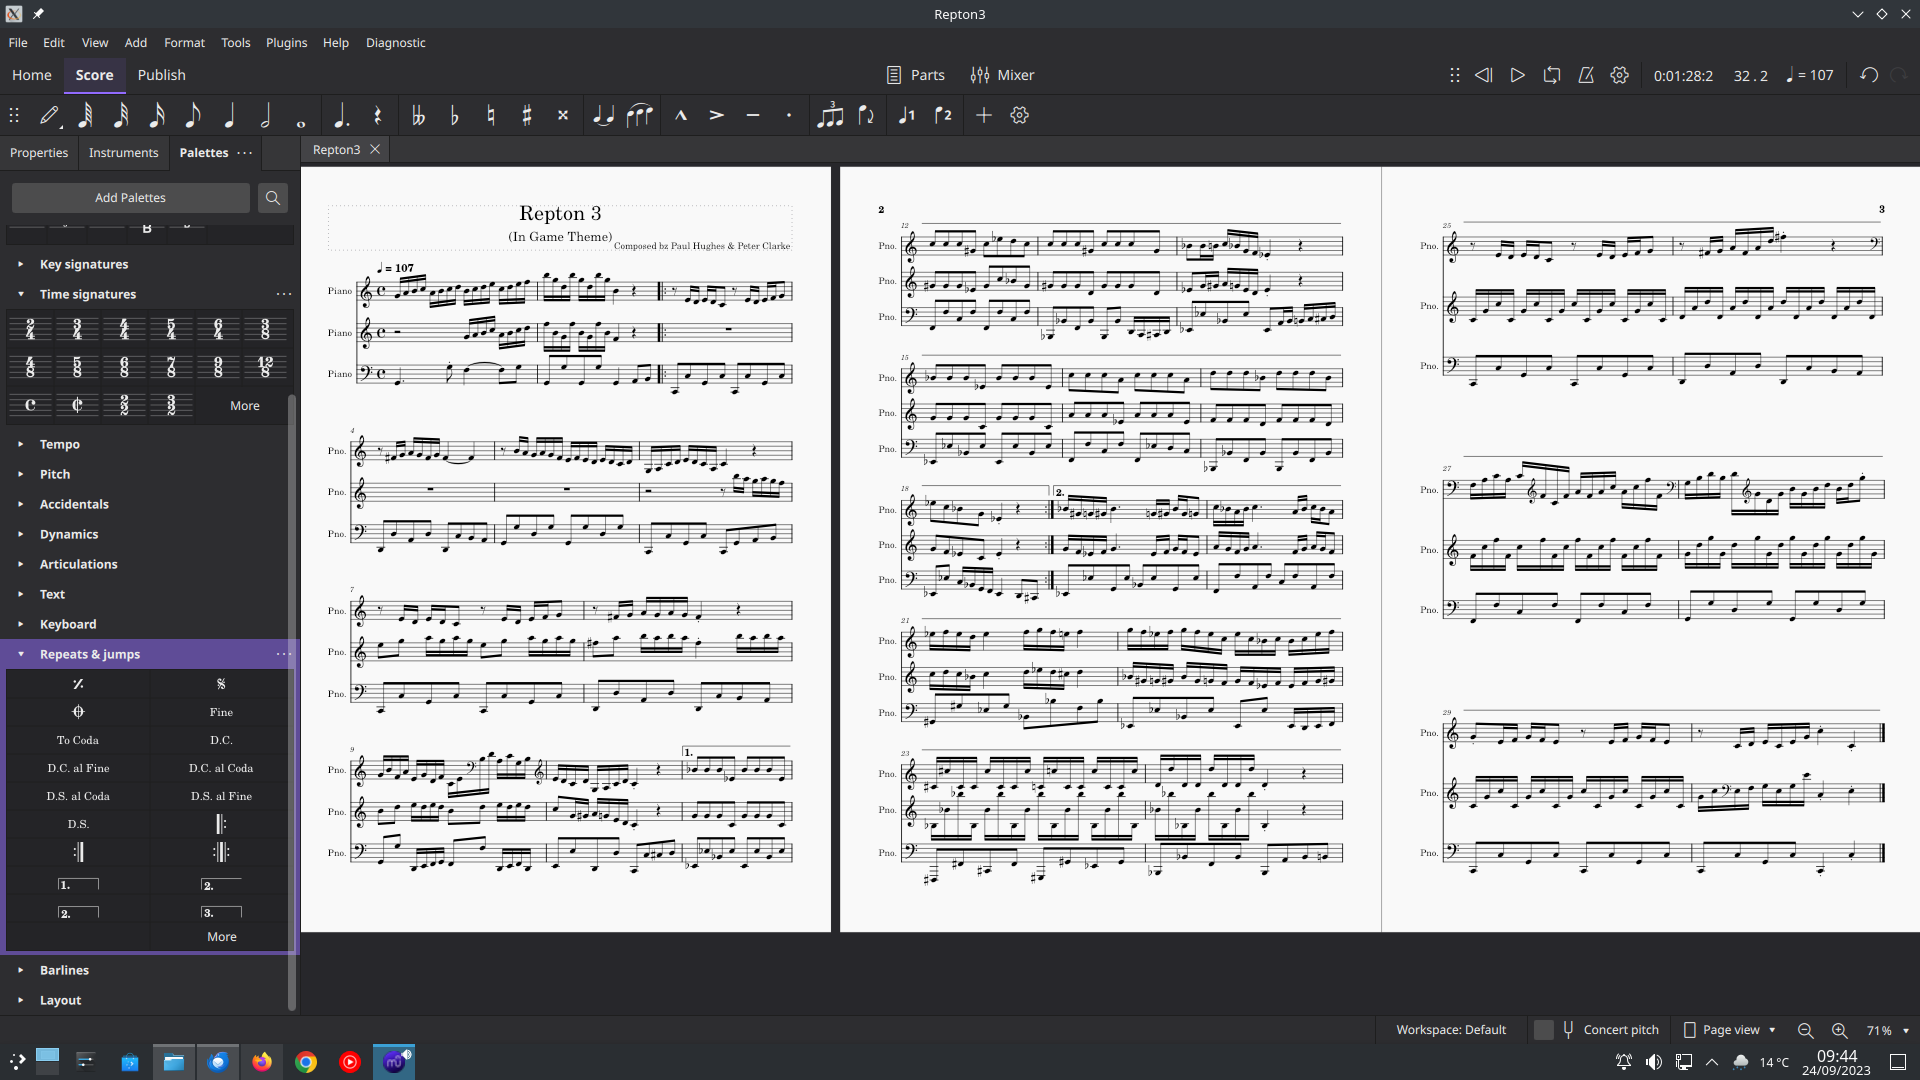Select the eighth note duration
The image size is (1920, 1080).
(193, 115)
